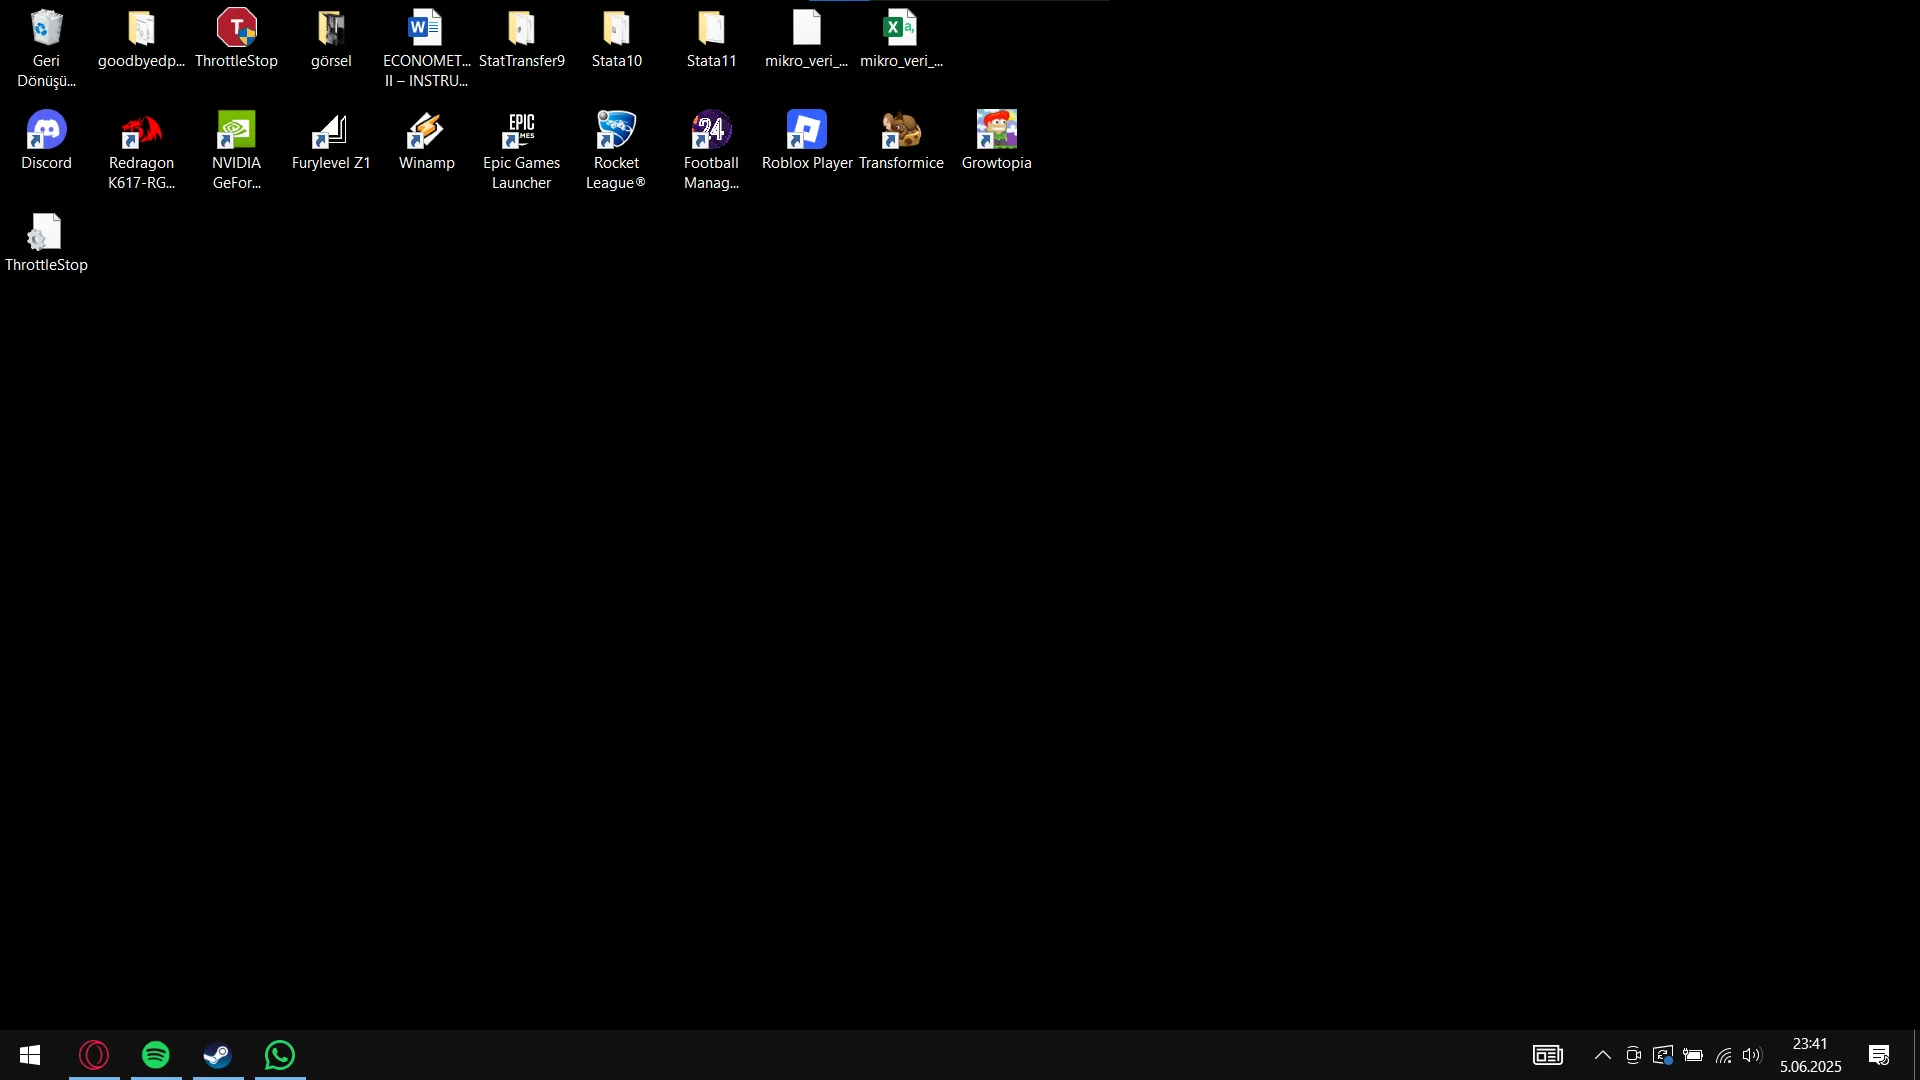Open the notification action center

tap(1879, 1055)
